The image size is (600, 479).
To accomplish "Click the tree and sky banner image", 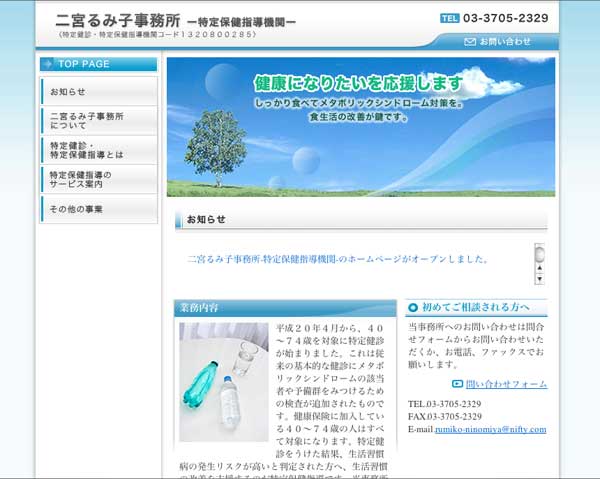I will 360,127.
